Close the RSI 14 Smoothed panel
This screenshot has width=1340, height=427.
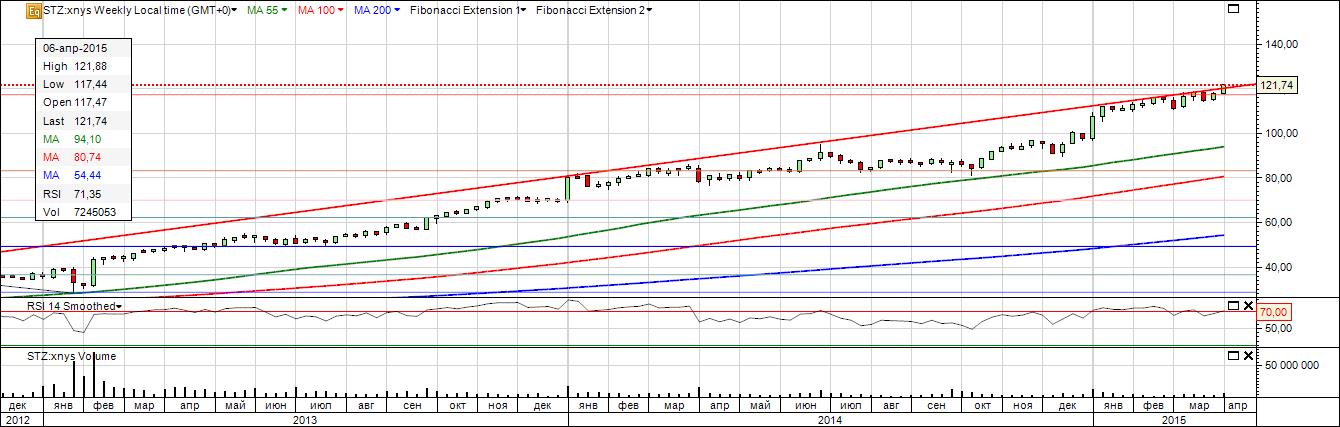click(x=1247, y=304)
